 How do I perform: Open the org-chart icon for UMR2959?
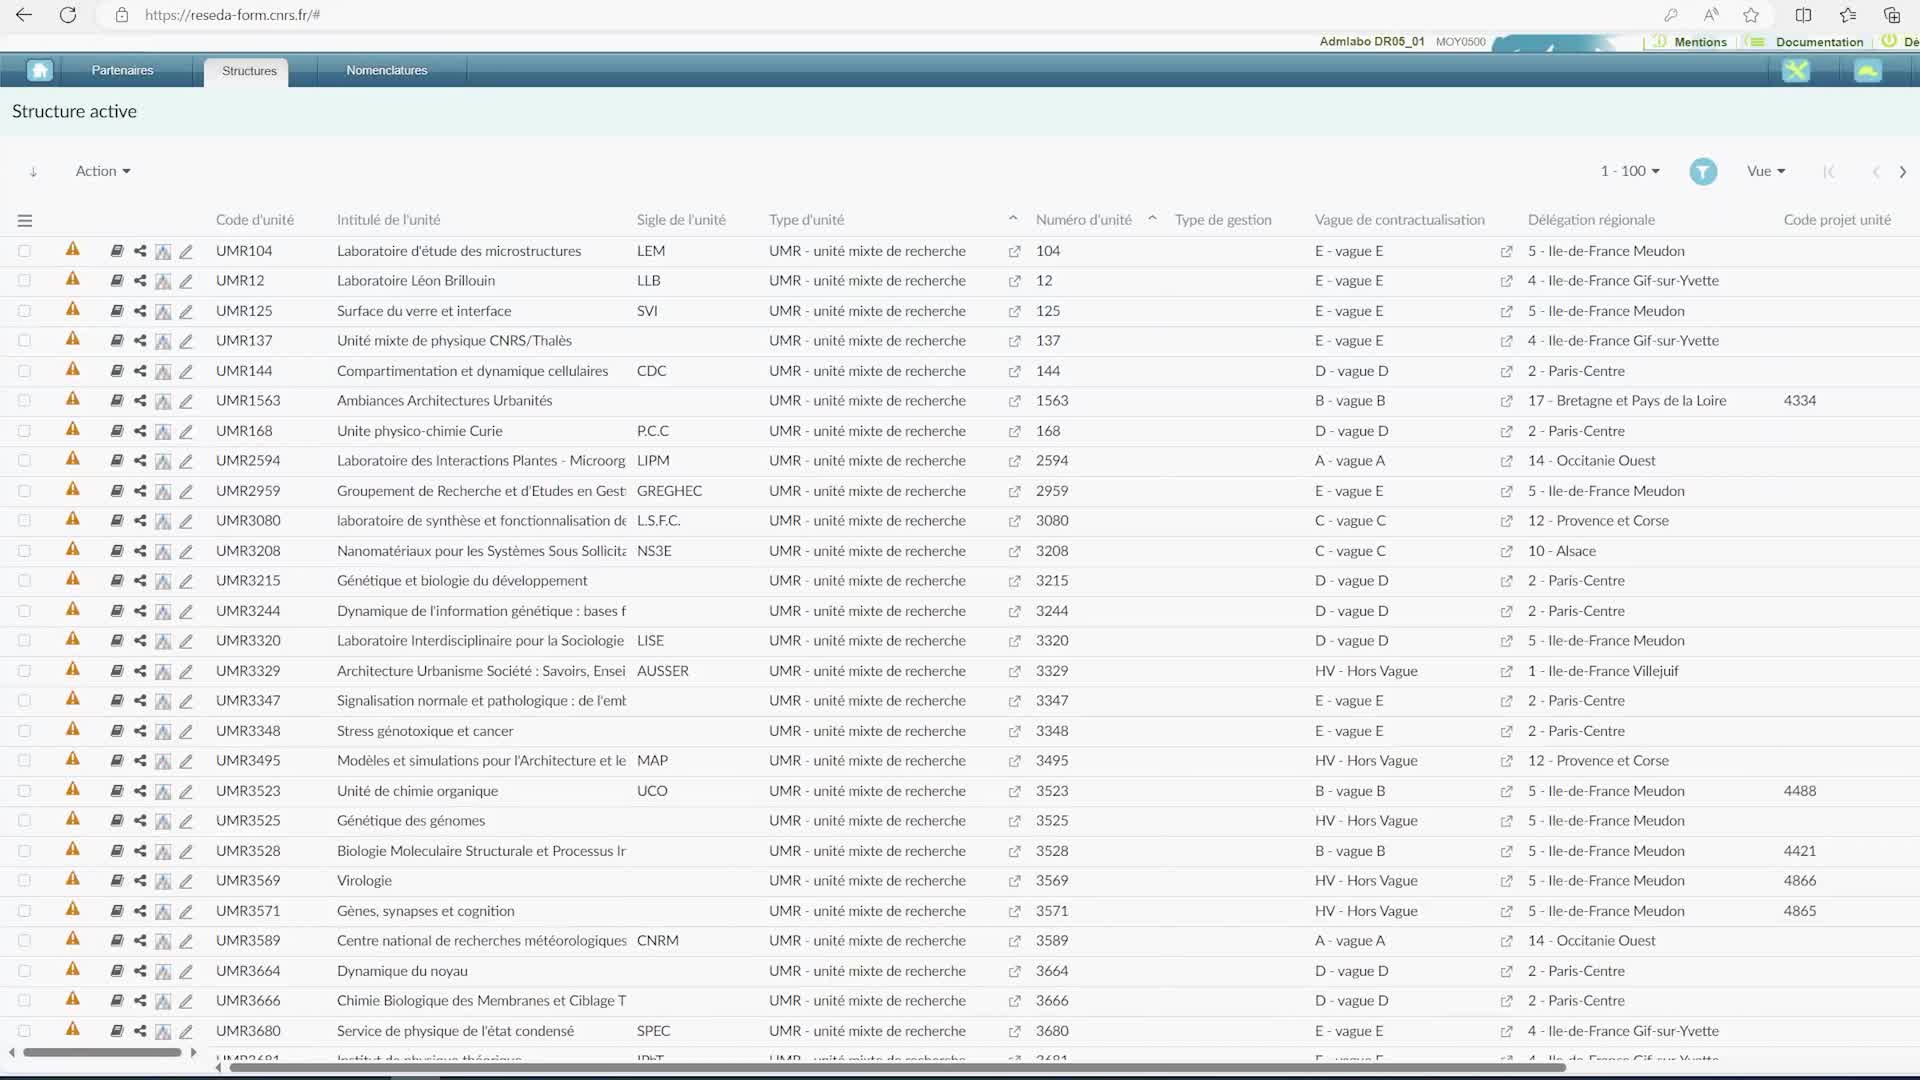point(163,491)
